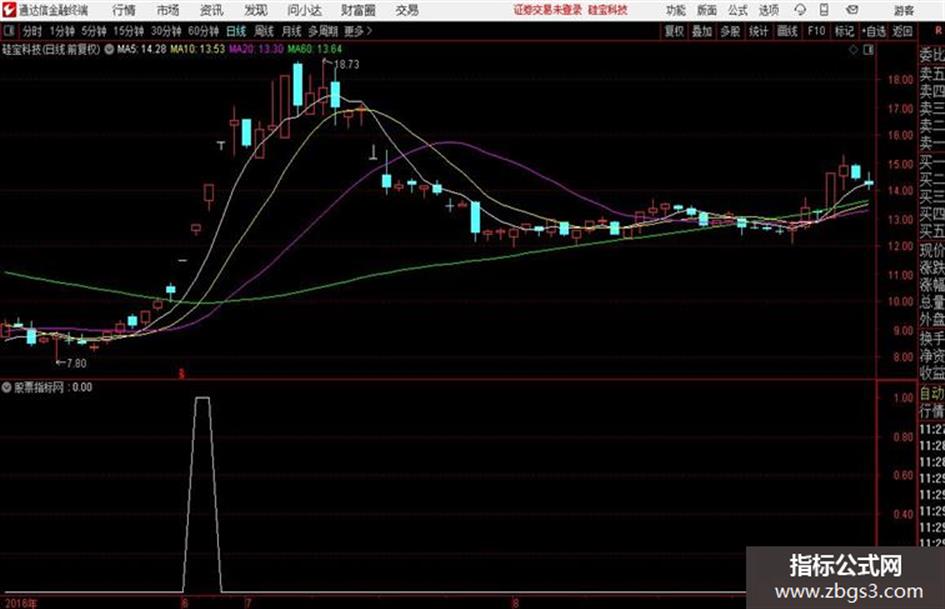Click the 画线 drawing button
Viewport: 945px width, 609px height.
787,31
